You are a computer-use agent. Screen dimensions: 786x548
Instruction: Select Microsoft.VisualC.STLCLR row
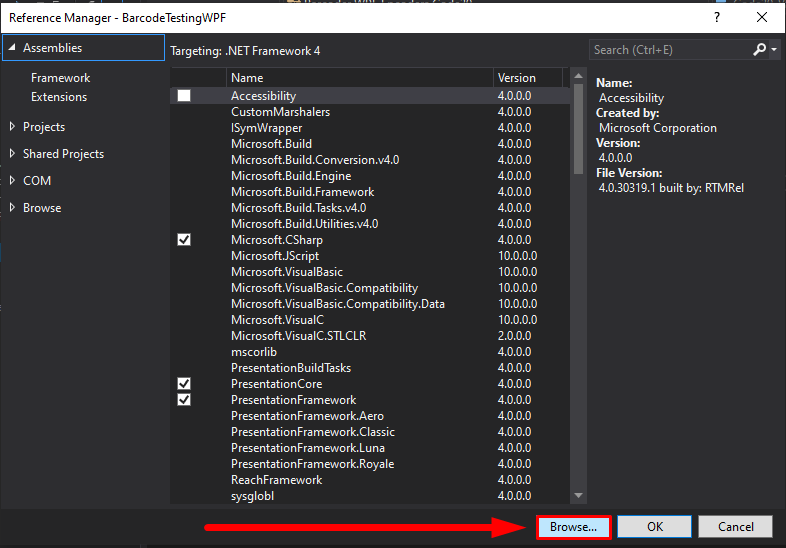click(370, 336)
